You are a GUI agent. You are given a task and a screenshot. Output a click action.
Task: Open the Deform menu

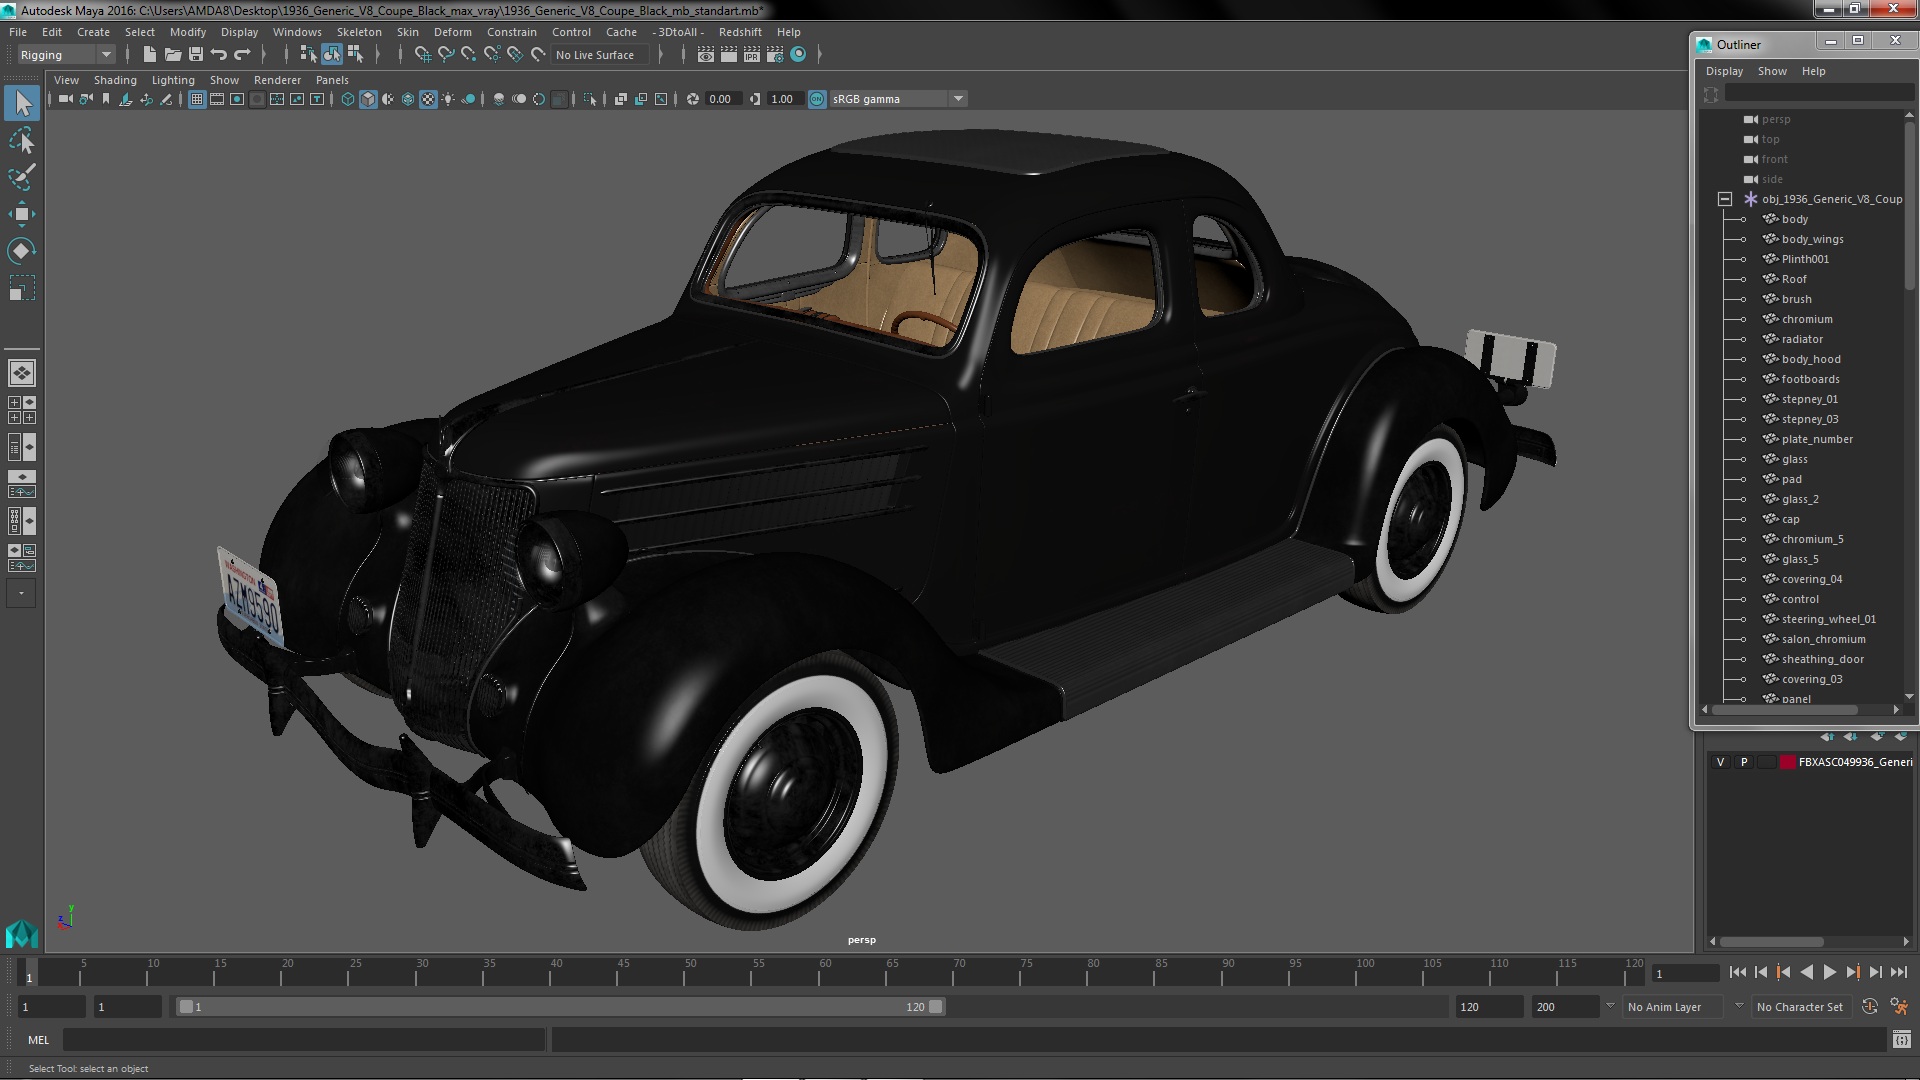(452, 32)
